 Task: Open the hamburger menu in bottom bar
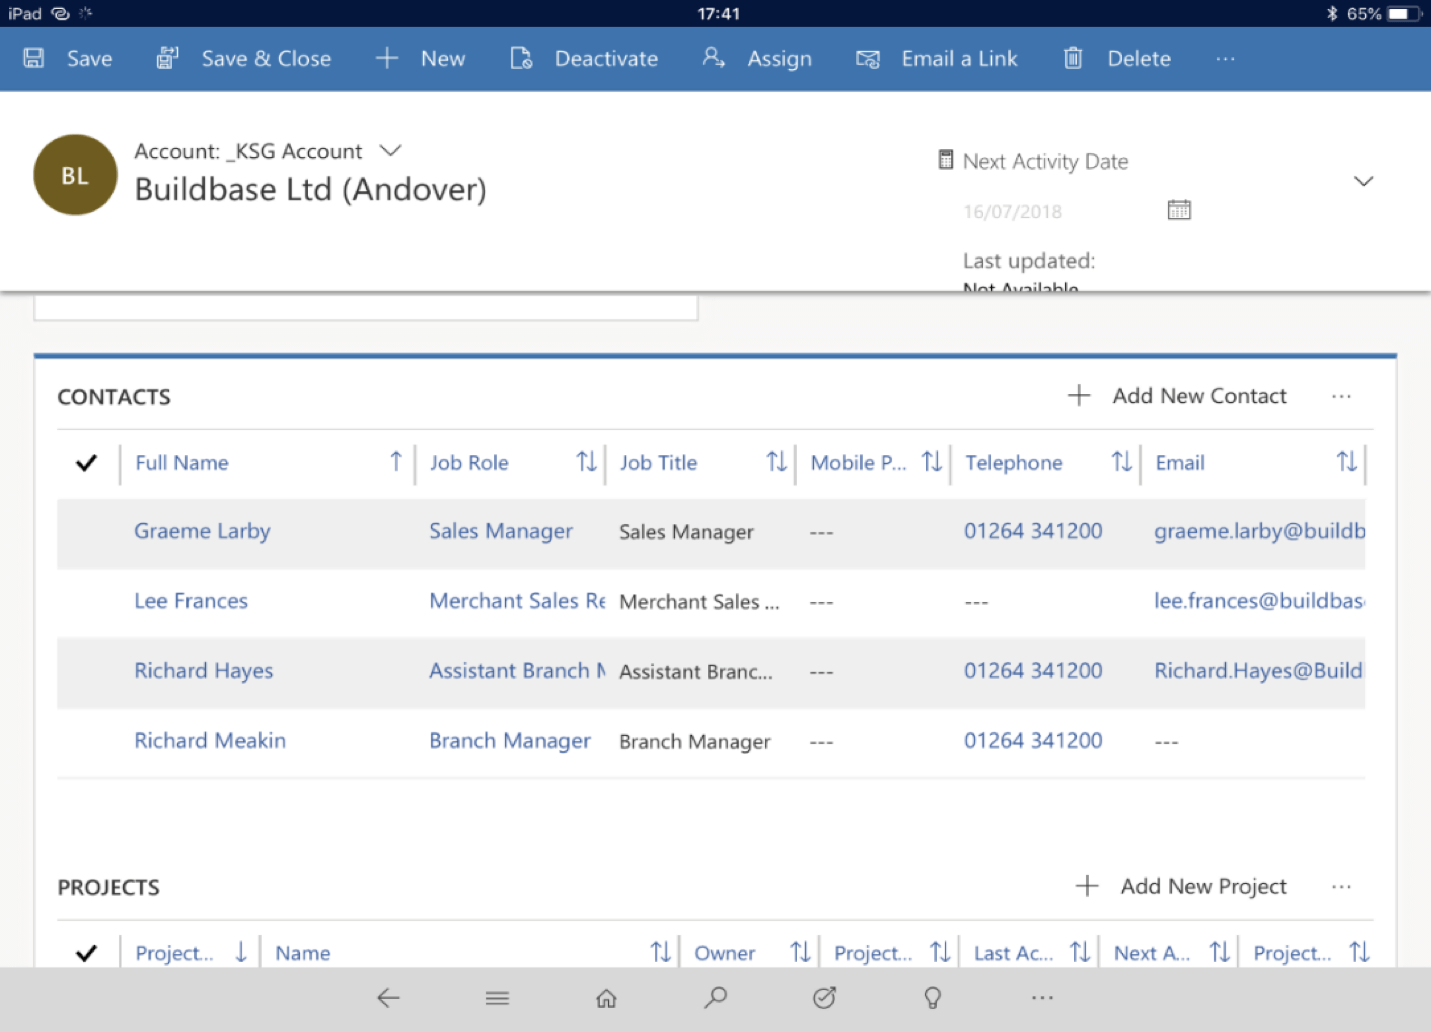(497, 998)
